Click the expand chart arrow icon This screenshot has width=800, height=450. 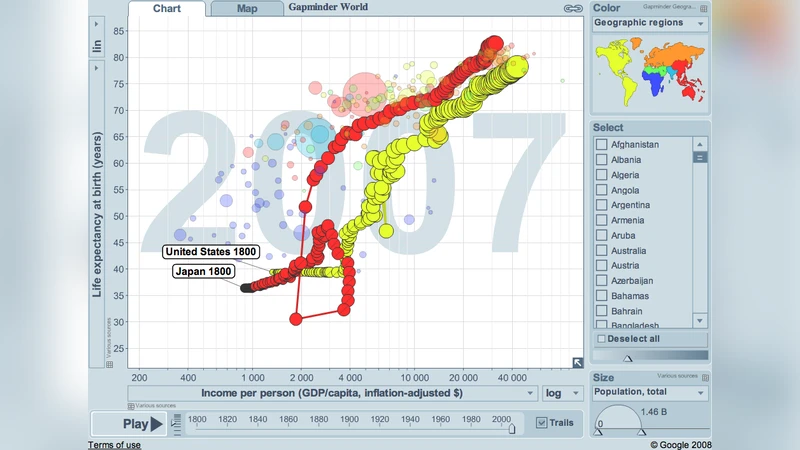coord(577,363)
